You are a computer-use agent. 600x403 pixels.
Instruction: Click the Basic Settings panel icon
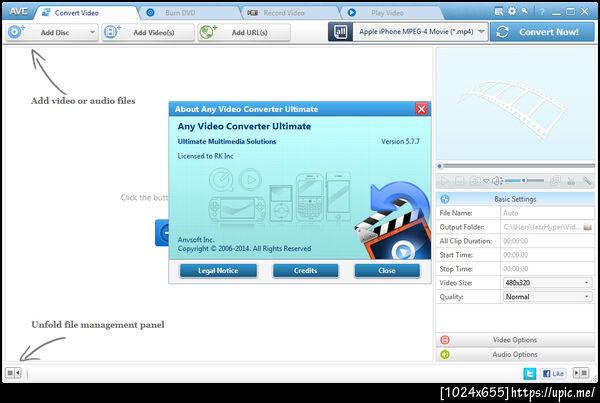(x=445, y=199)
